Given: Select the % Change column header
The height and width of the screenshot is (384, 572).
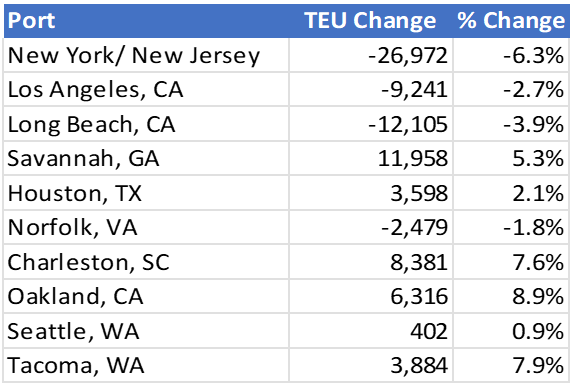Looking at the screenshot, I should [x=511, y=21].
